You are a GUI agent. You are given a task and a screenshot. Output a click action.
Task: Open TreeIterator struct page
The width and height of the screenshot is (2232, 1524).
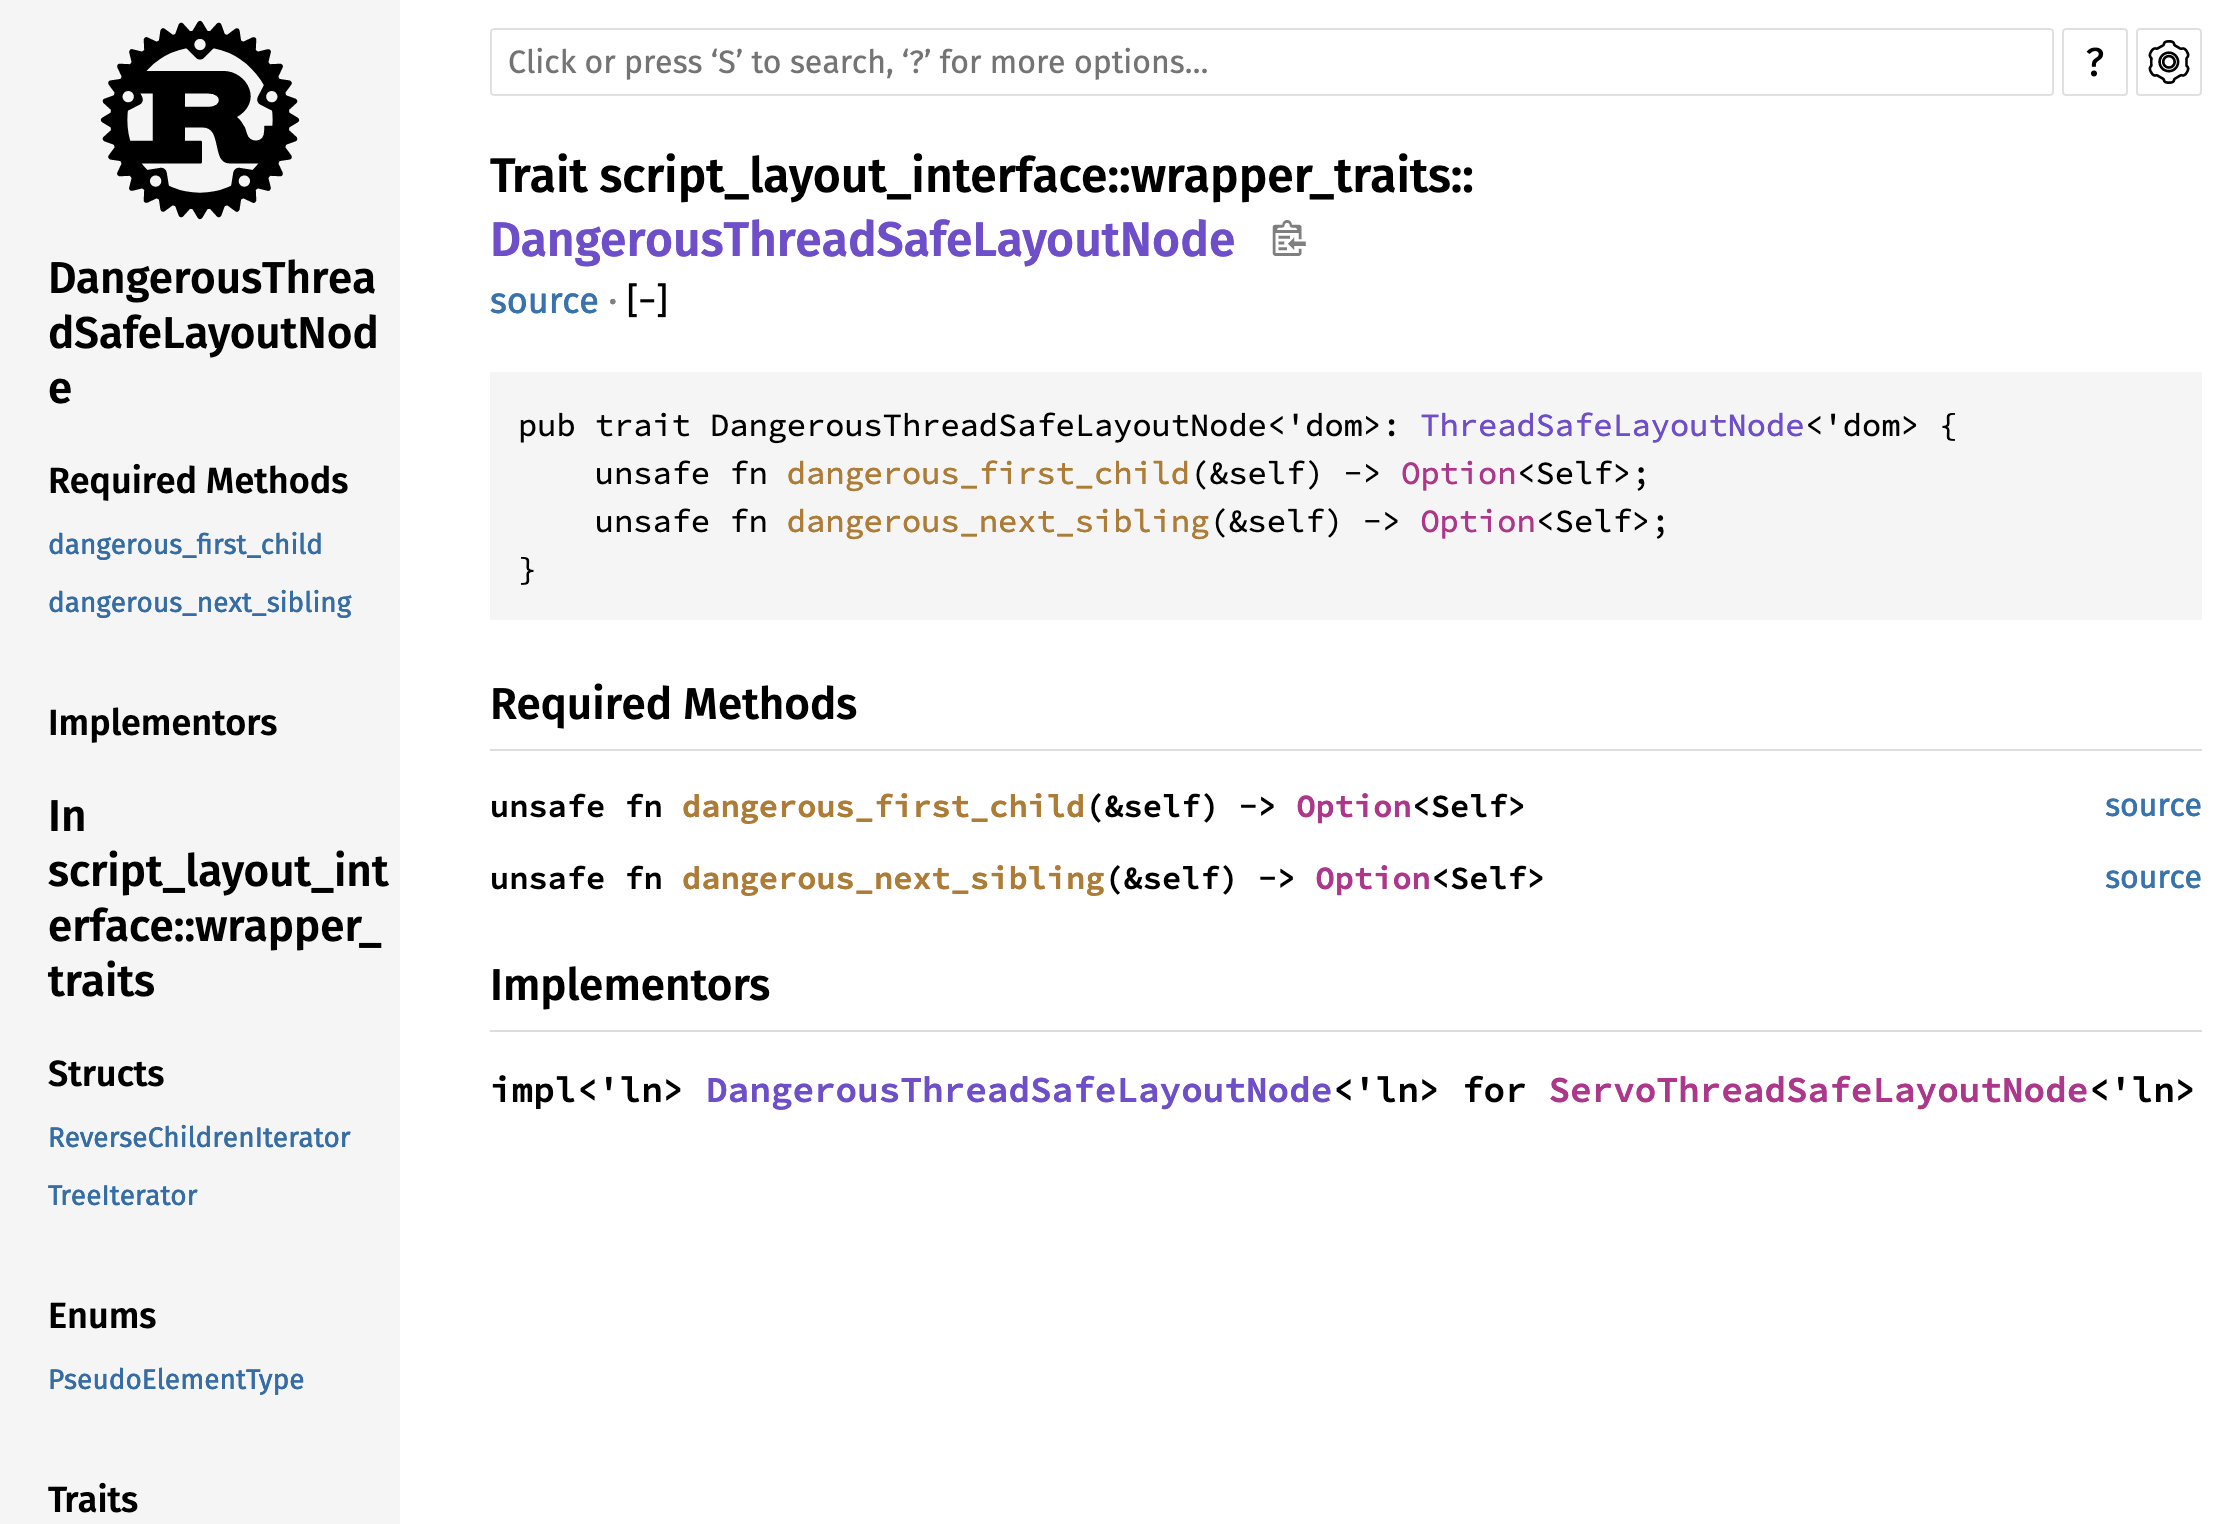[x=122, y=1195]
